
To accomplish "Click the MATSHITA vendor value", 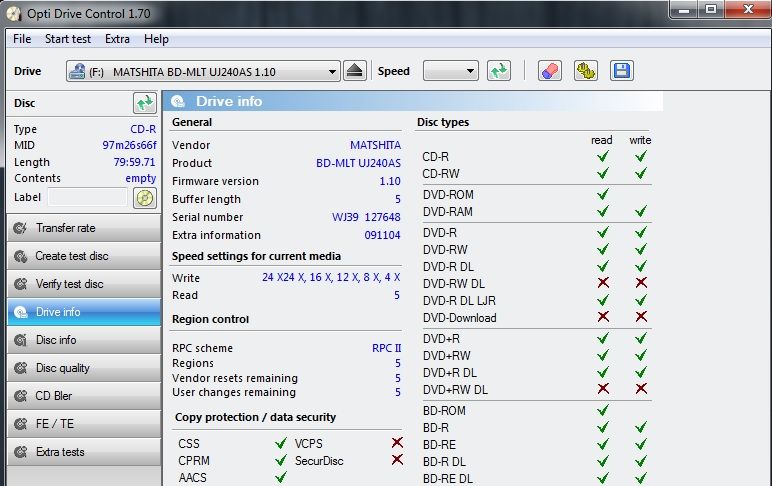I will 376,145.
